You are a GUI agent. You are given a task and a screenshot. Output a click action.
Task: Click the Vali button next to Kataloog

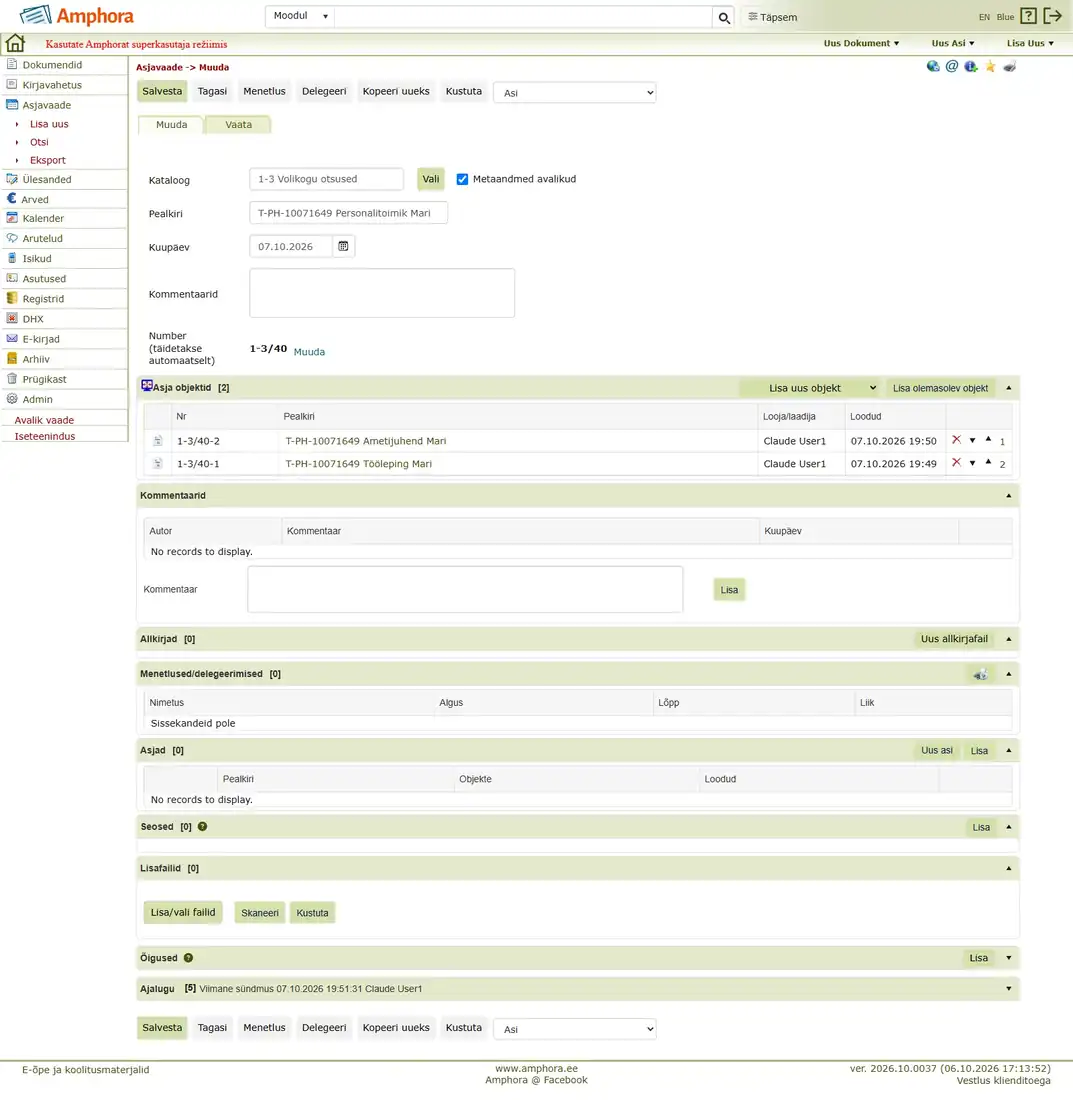(431, 179)
